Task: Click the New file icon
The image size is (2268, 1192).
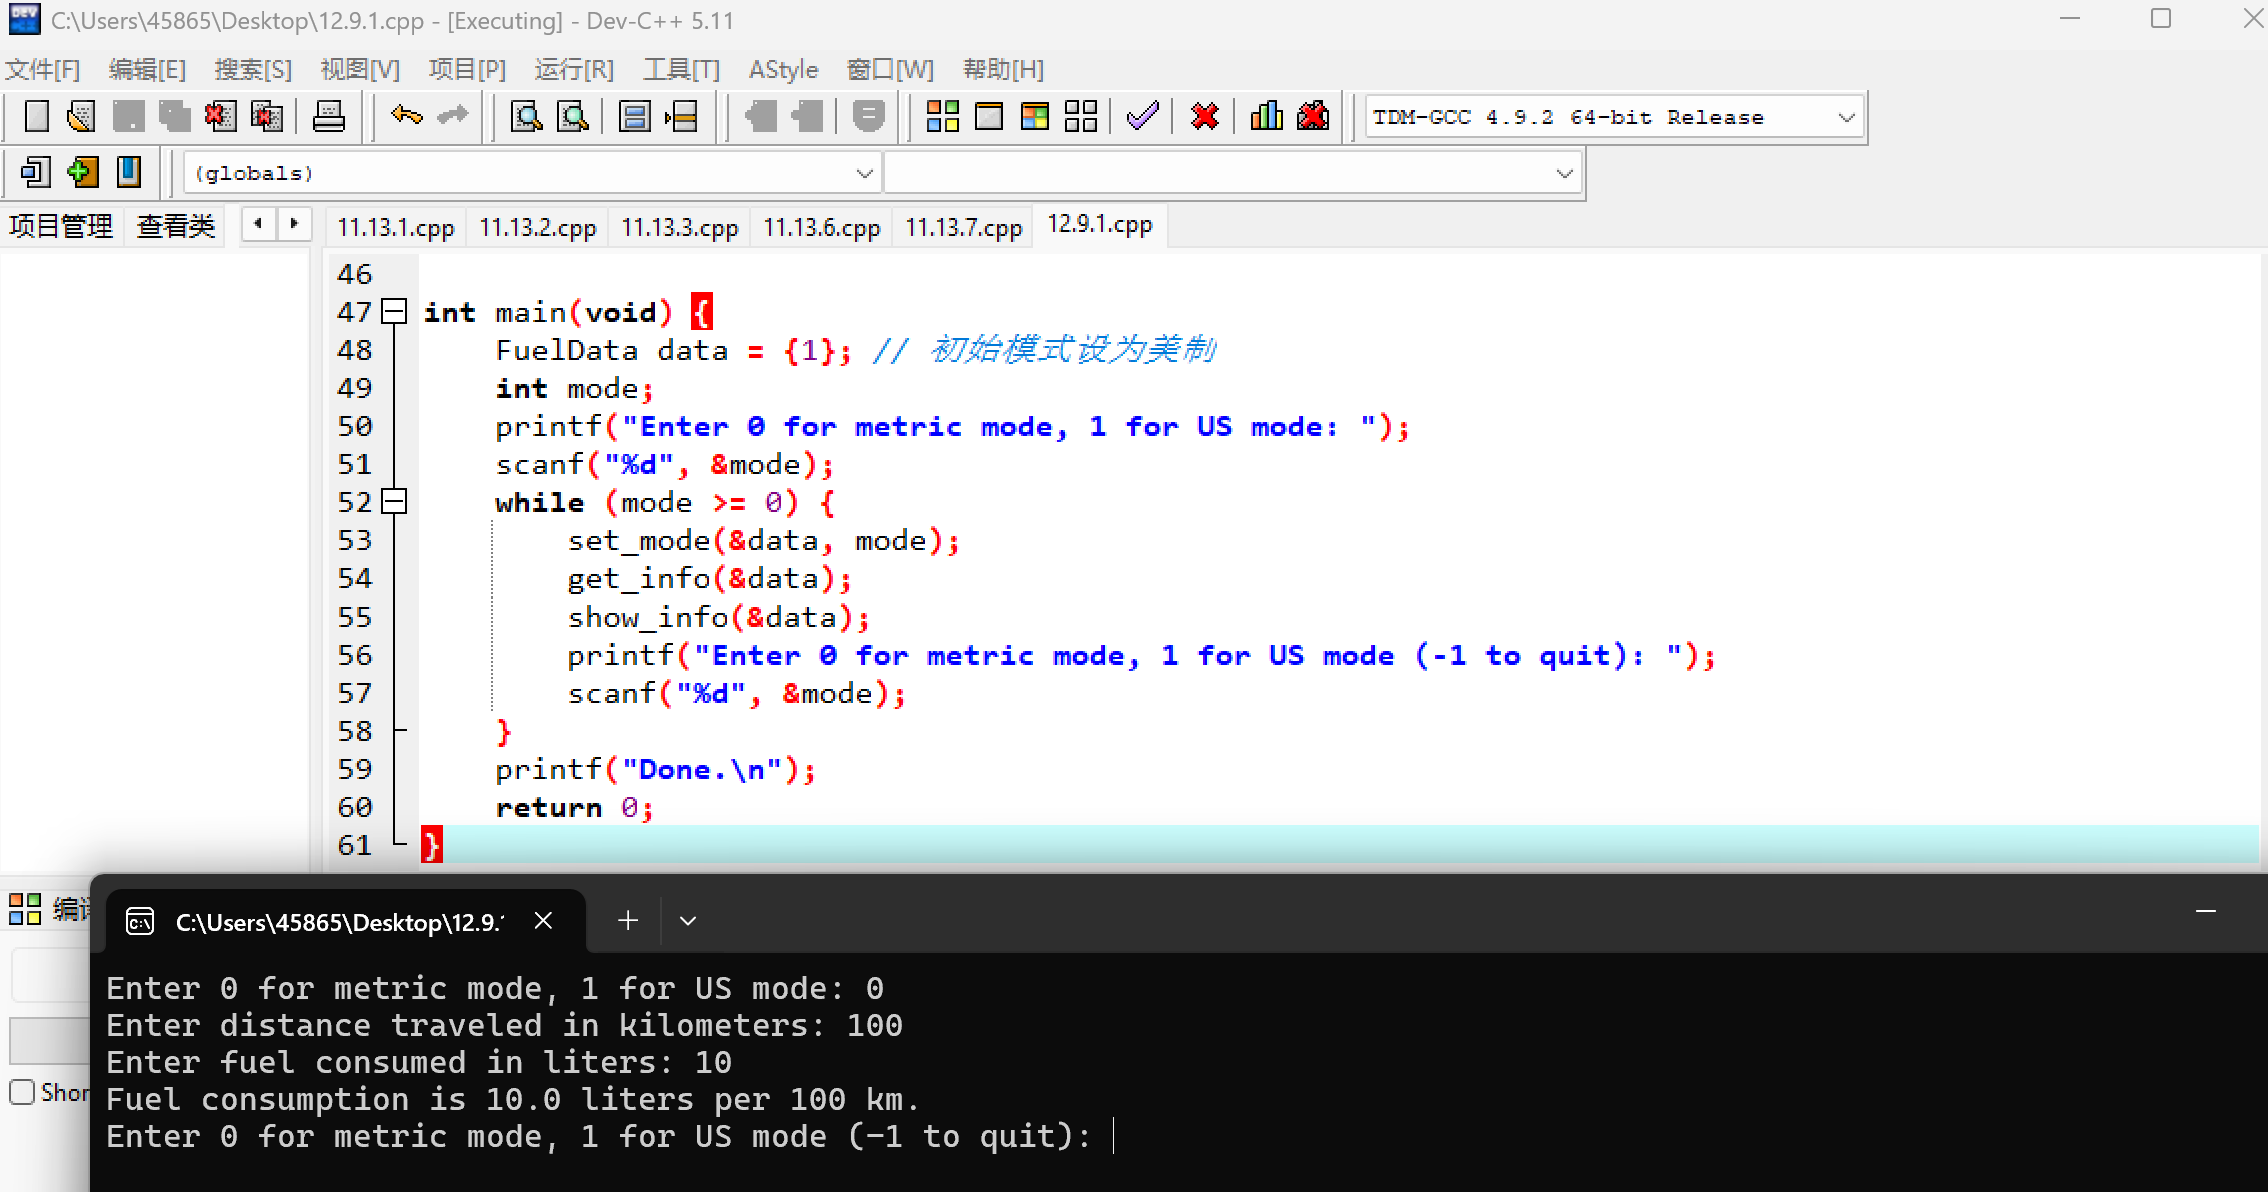Action: point(37,117)
